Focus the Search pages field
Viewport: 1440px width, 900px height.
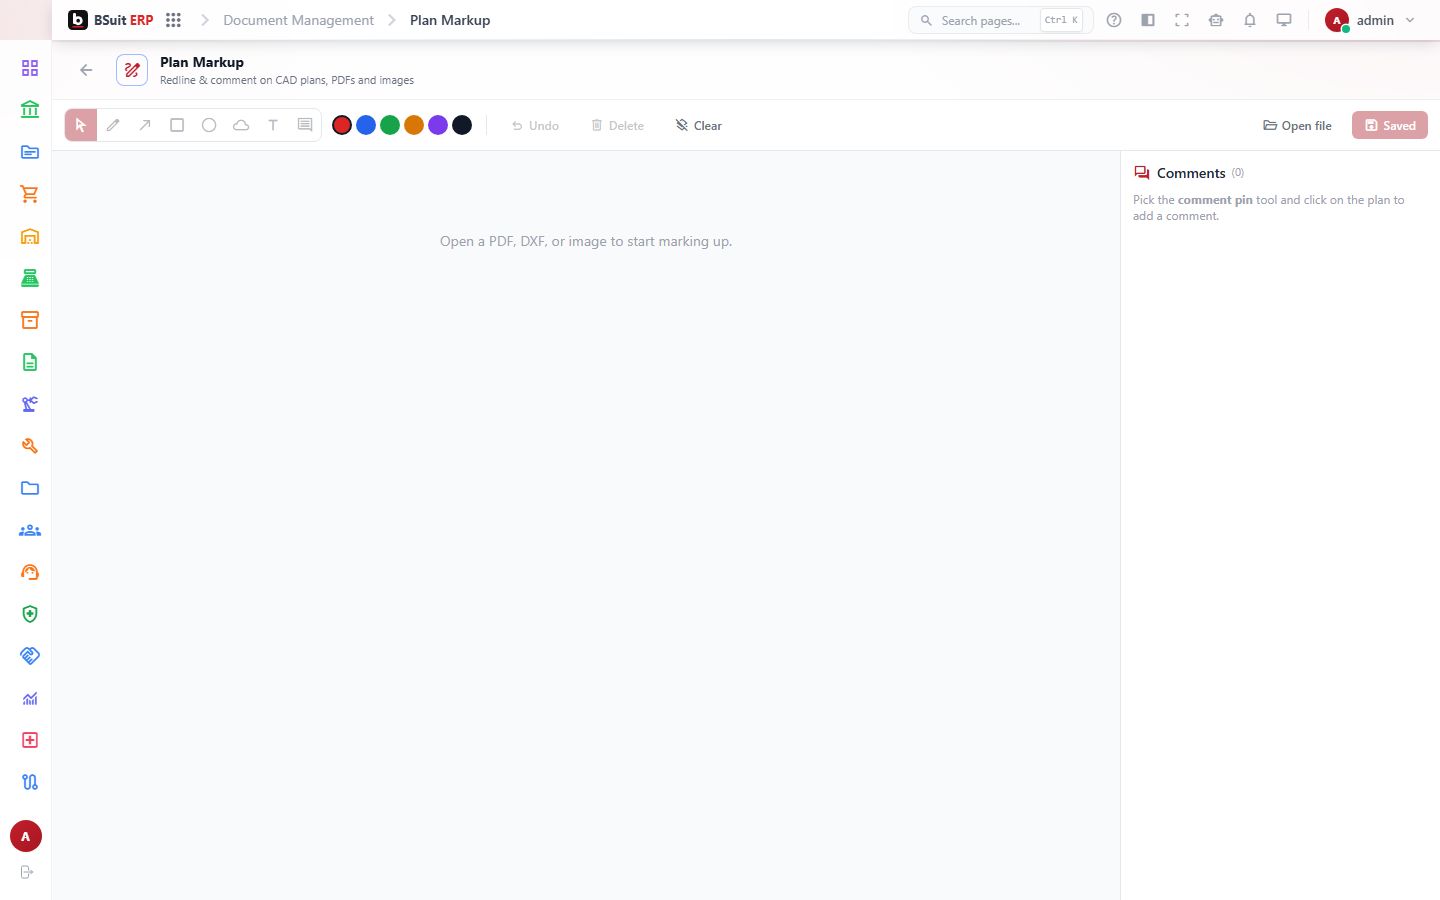(x=1000, y=20)
